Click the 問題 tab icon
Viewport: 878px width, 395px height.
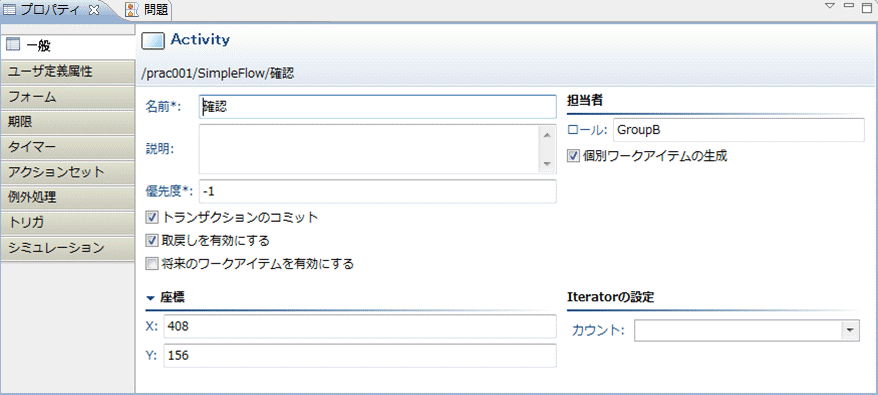[x=132, y=10]
